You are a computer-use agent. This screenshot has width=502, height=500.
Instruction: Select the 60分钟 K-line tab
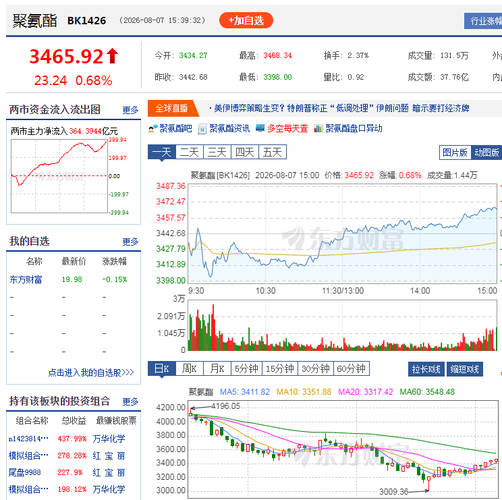tap(351, 369)
